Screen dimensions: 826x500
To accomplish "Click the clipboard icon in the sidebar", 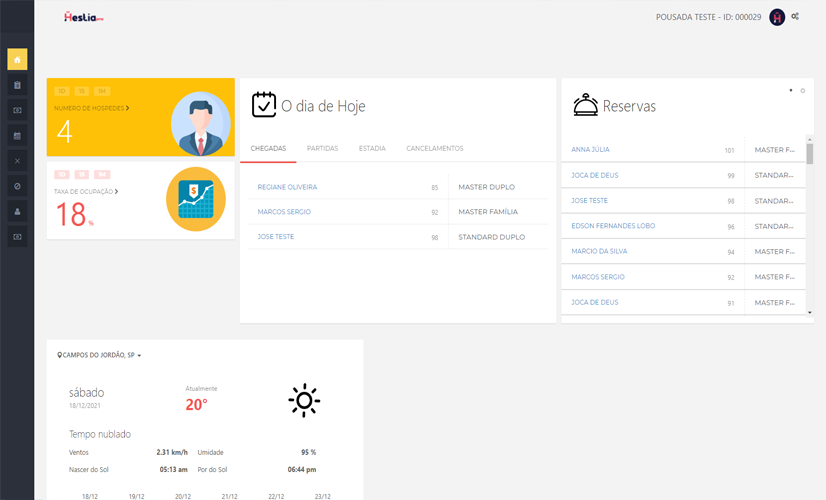I will point(17,85).
